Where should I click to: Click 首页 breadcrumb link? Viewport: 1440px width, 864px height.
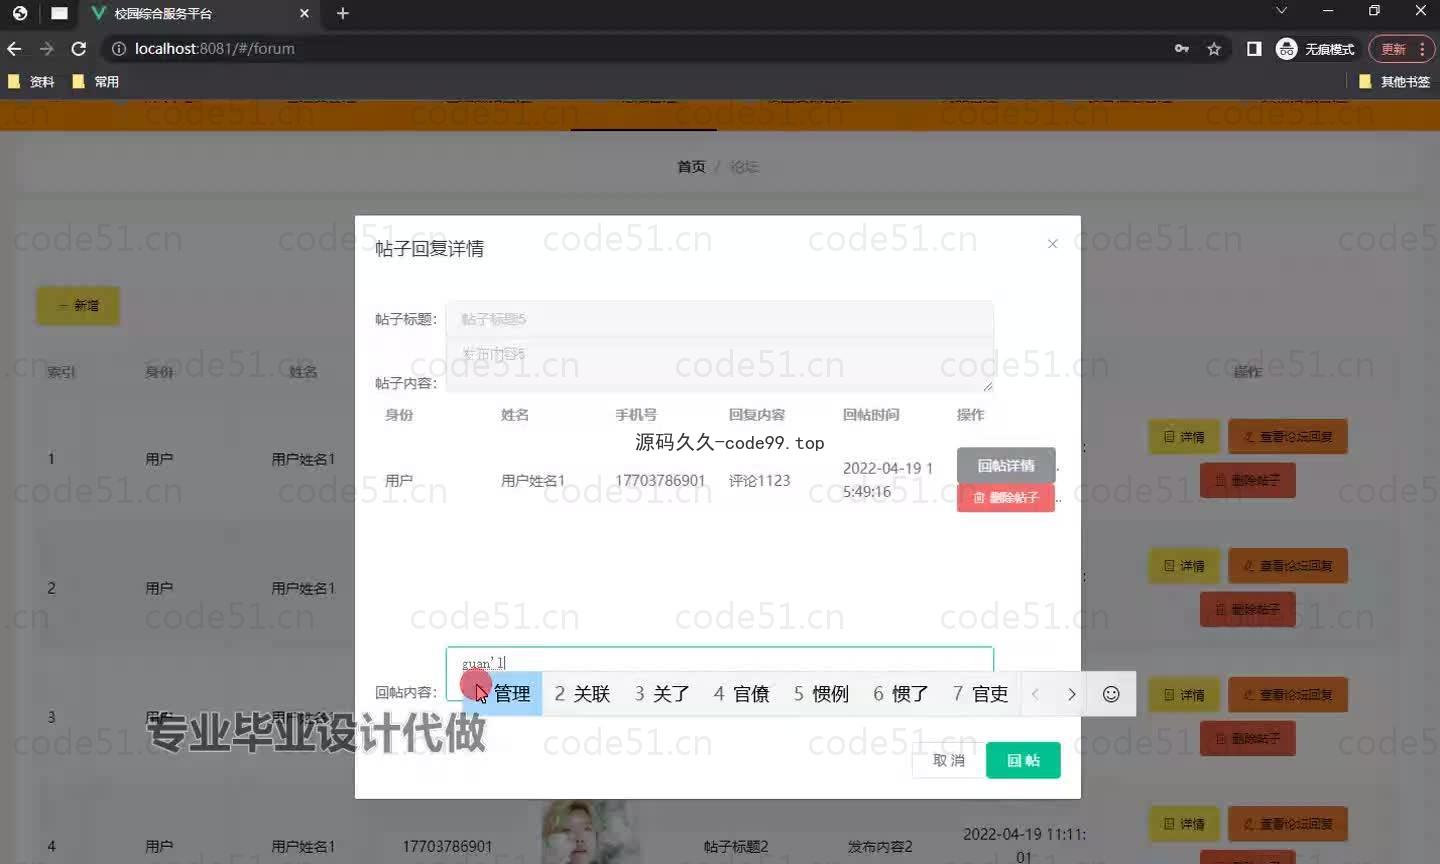pyautogui.click(x=691, y=167)
